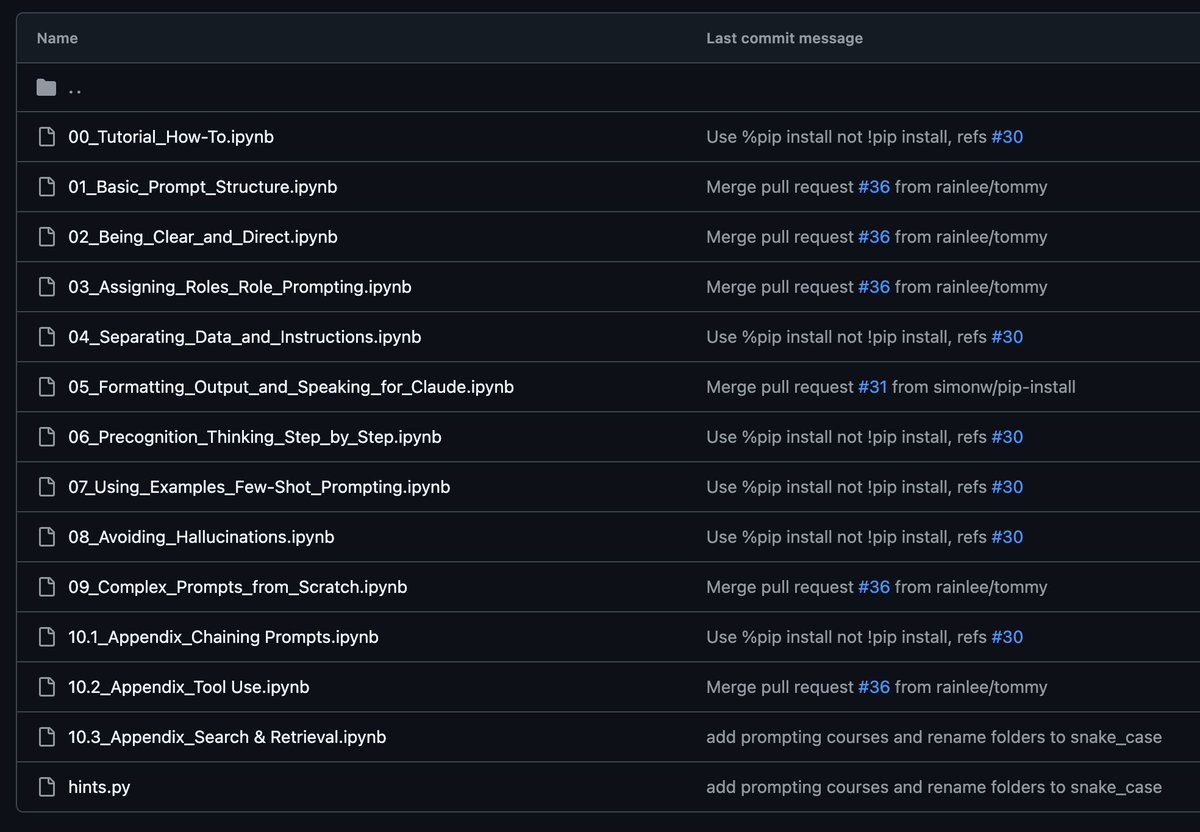Open 03_Assigning_Roles_Role_Prompting.ipynb notebook
This screenshot has width=1200, height=832.
pos(239,287)
